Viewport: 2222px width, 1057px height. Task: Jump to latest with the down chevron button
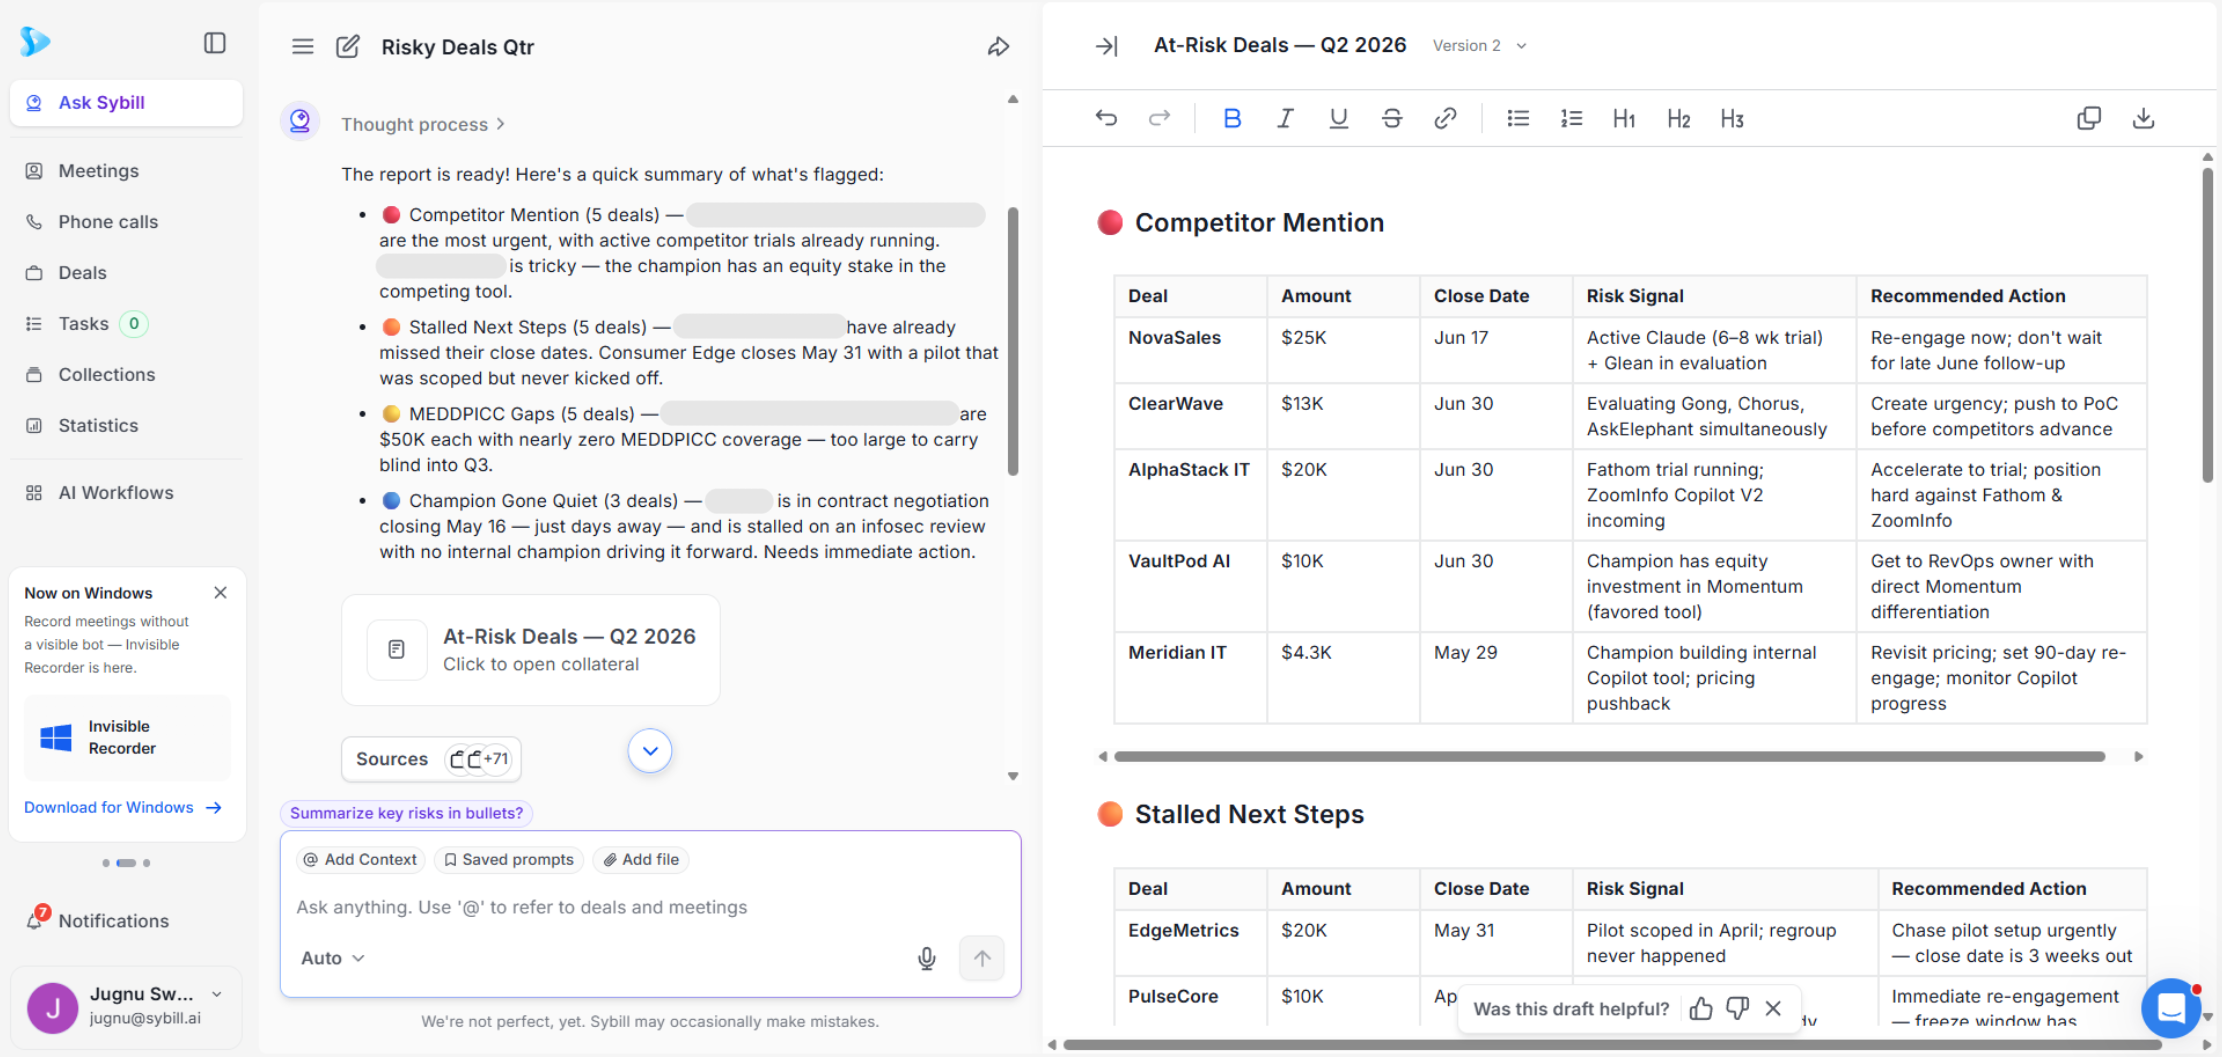tap(650, 751)
